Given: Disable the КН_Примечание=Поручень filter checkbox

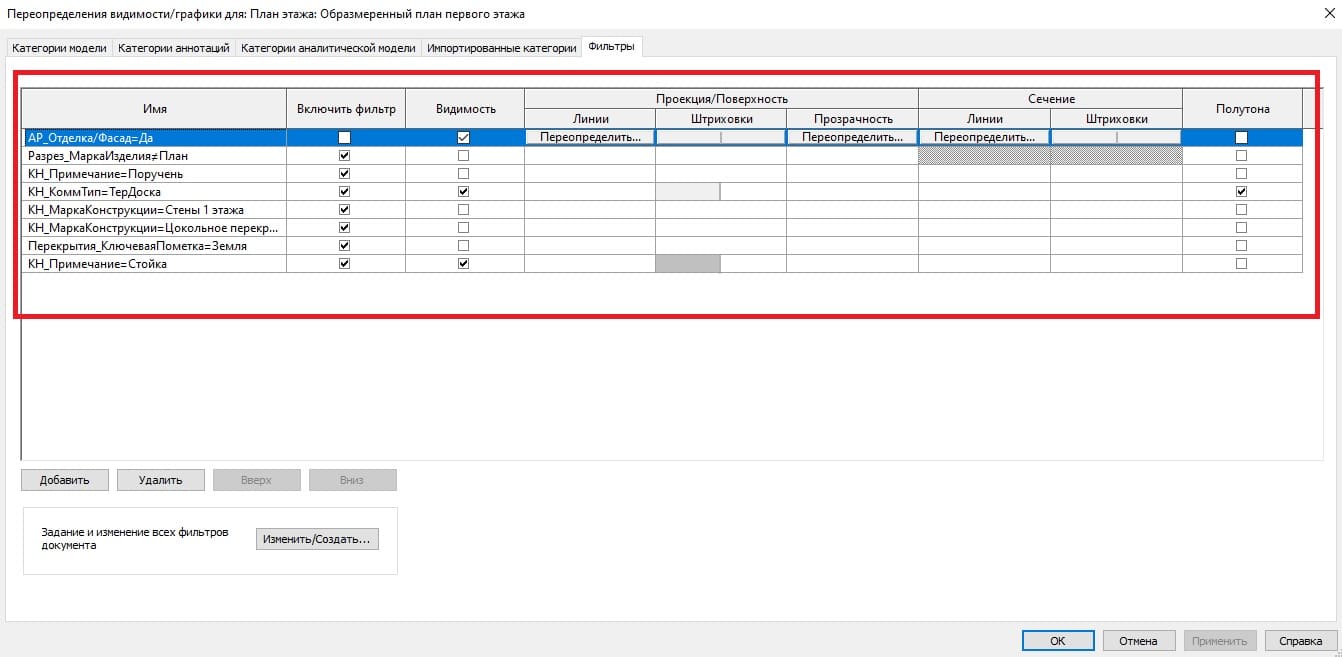Looking at the screenshot, I should (x=345, y=174).
